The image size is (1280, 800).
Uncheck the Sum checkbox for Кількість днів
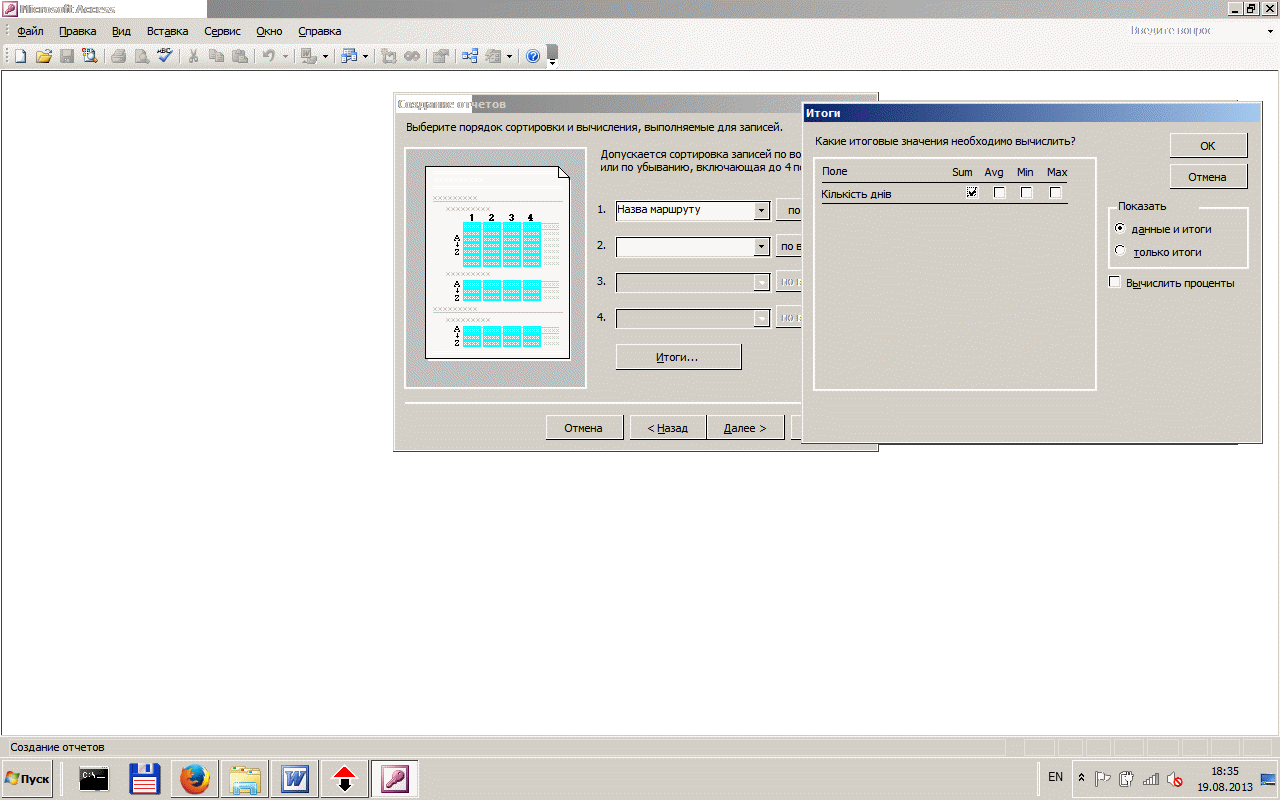pyautogui.click(x=971, y=193)
